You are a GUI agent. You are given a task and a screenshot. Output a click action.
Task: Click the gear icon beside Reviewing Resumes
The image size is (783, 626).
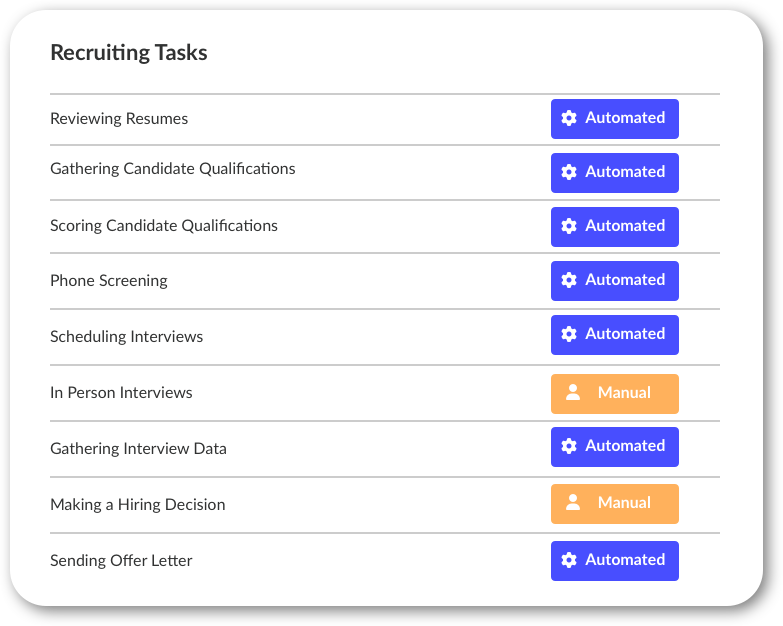[x=569, y=118]
